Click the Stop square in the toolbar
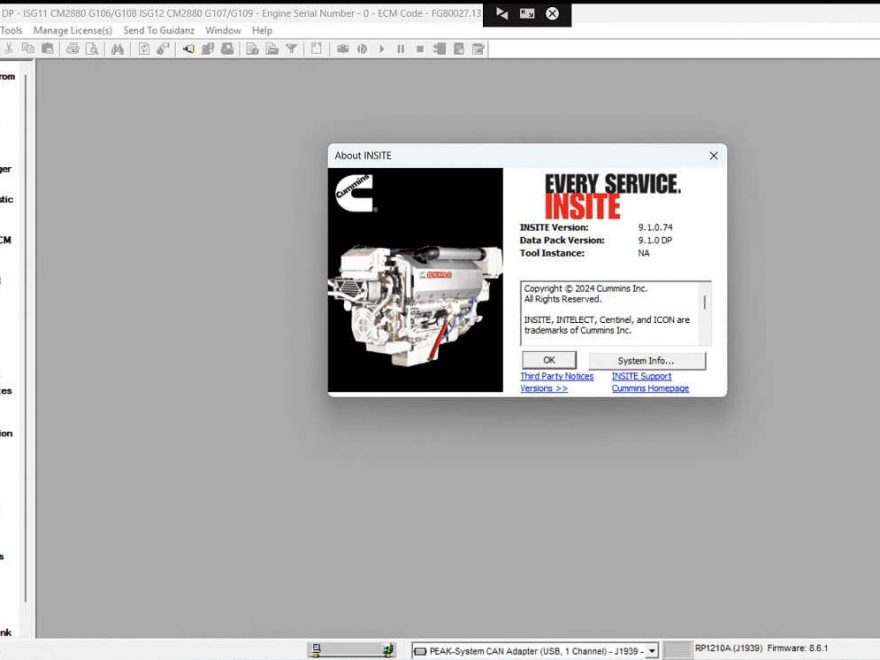Screen dimensions: 880x660 (x=420, y=49)
